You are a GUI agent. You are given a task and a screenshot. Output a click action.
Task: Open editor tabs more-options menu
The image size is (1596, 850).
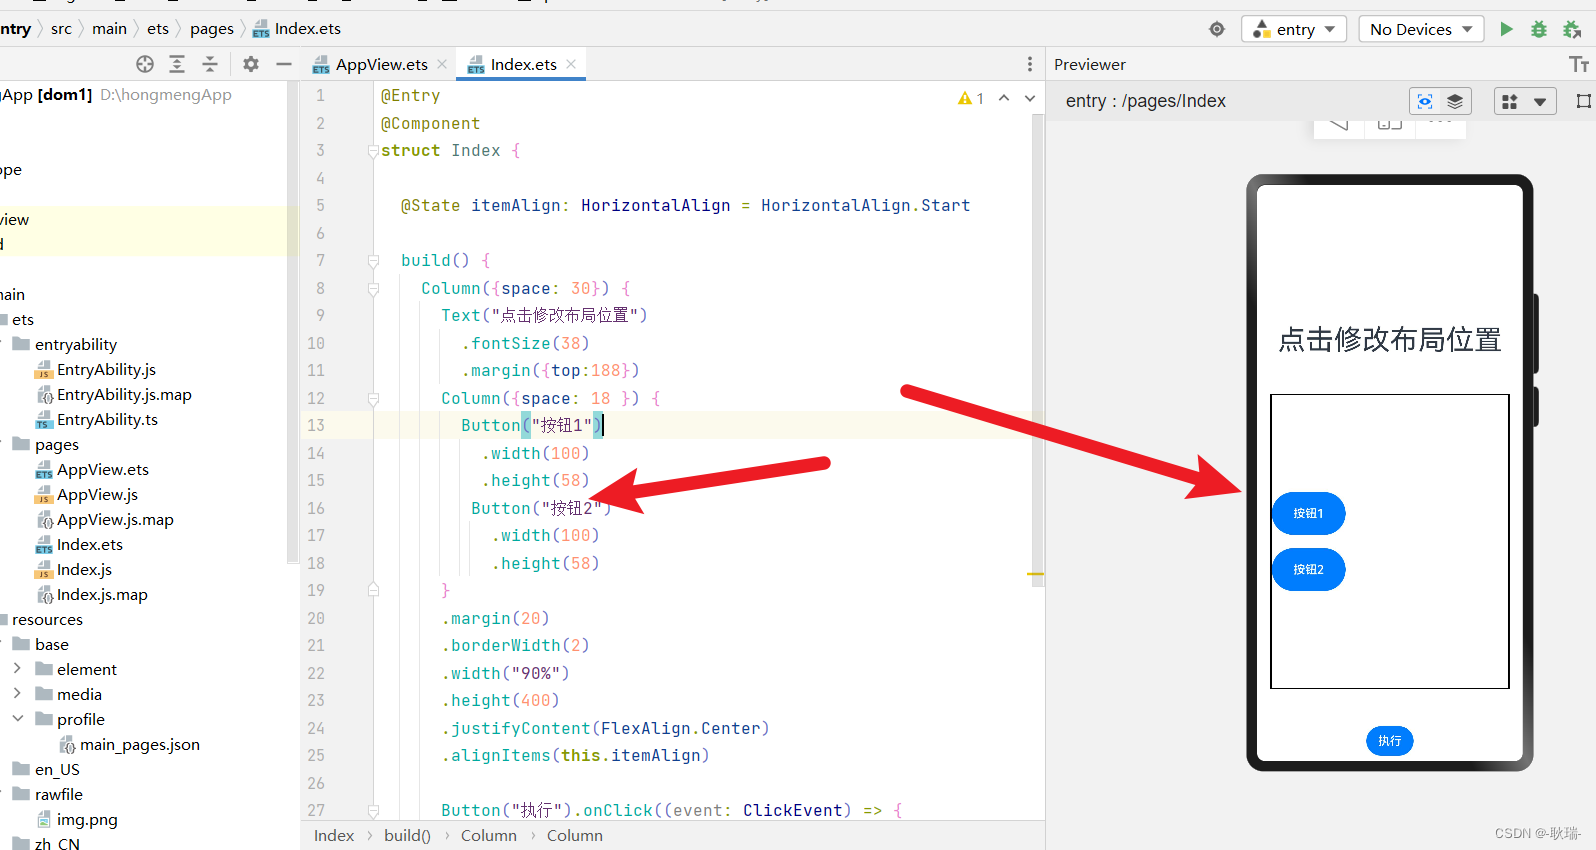(x=1030, y=64)
